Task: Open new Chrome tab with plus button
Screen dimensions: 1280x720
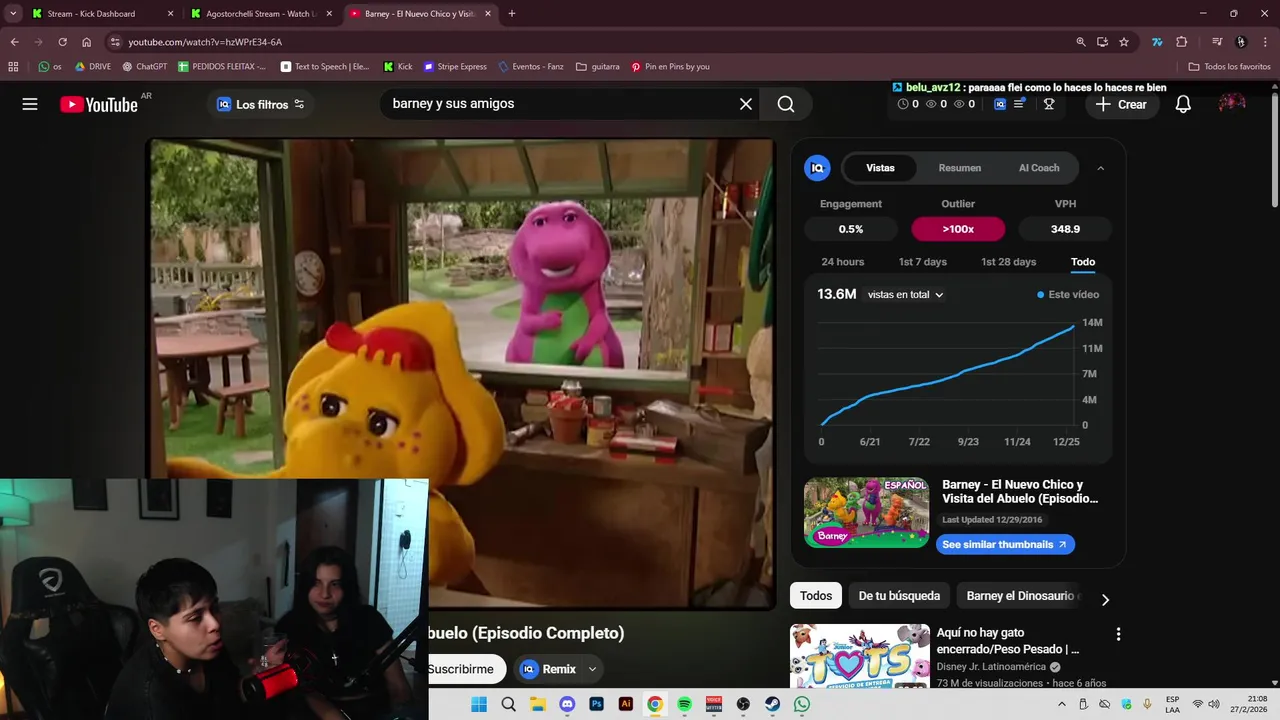Action: point(512,14)
